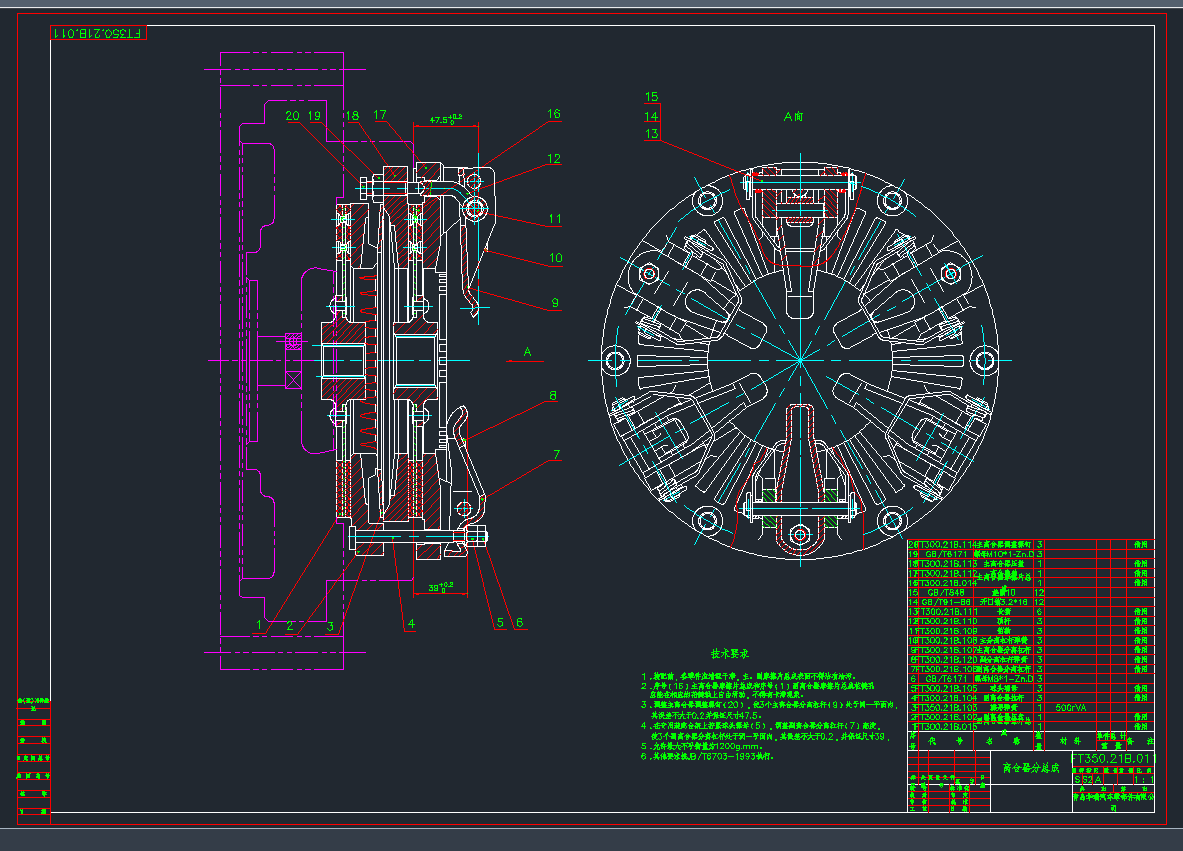Click the 1:1 scale cell in title block

[x=1144, y=779]
